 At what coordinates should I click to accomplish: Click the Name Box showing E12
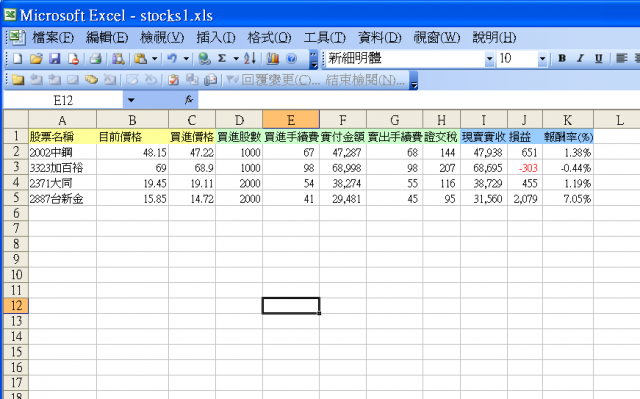pos(63,100)
